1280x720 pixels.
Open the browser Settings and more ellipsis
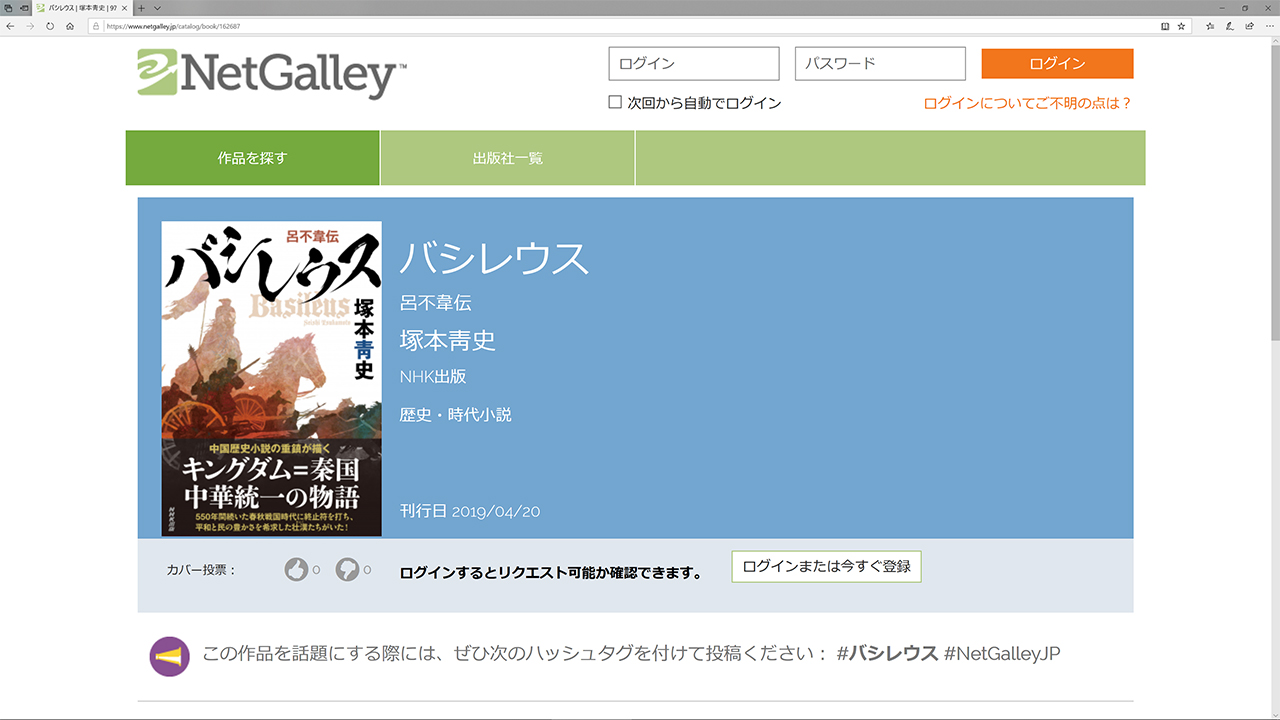[x=1269, y=26]
